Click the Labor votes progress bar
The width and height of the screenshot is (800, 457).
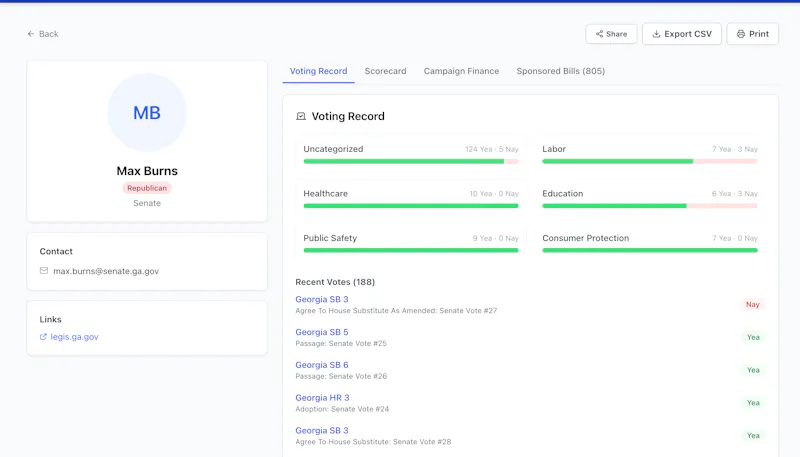(x=649, y=161)
